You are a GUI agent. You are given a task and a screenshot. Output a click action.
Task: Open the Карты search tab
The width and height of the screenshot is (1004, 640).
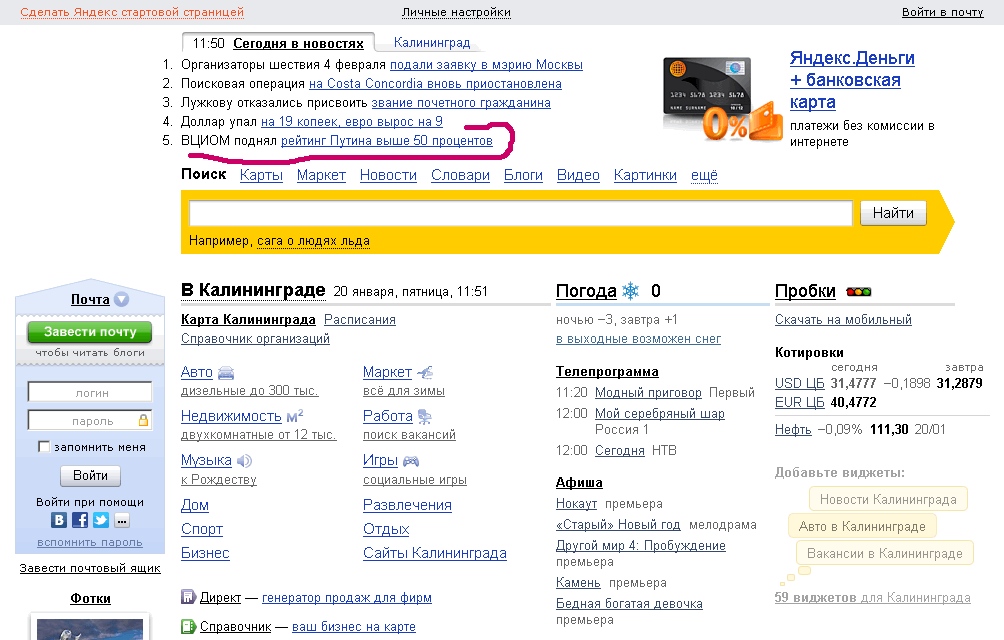pos(261,175)
